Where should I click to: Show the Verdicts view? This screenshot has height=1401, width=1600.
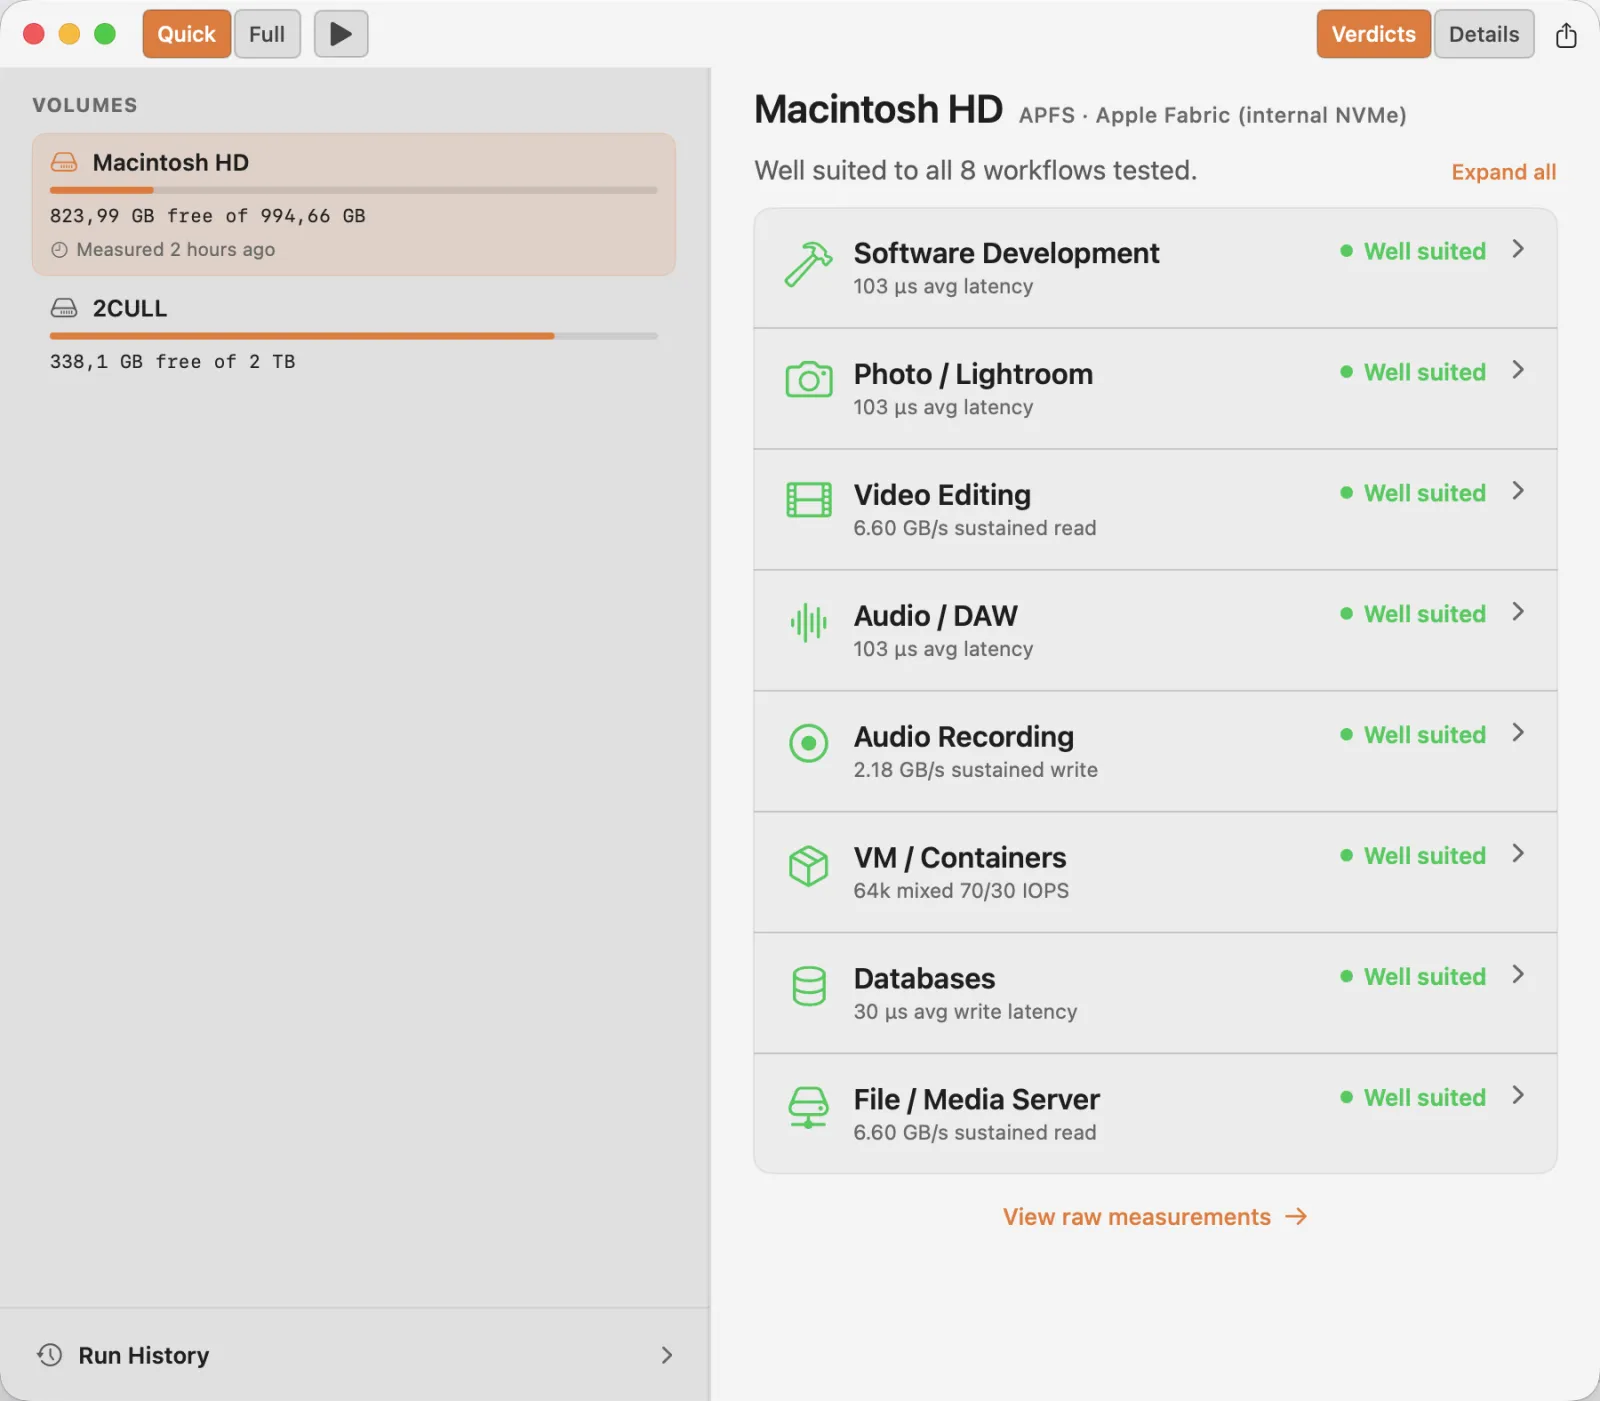[x=1373, y=34]
